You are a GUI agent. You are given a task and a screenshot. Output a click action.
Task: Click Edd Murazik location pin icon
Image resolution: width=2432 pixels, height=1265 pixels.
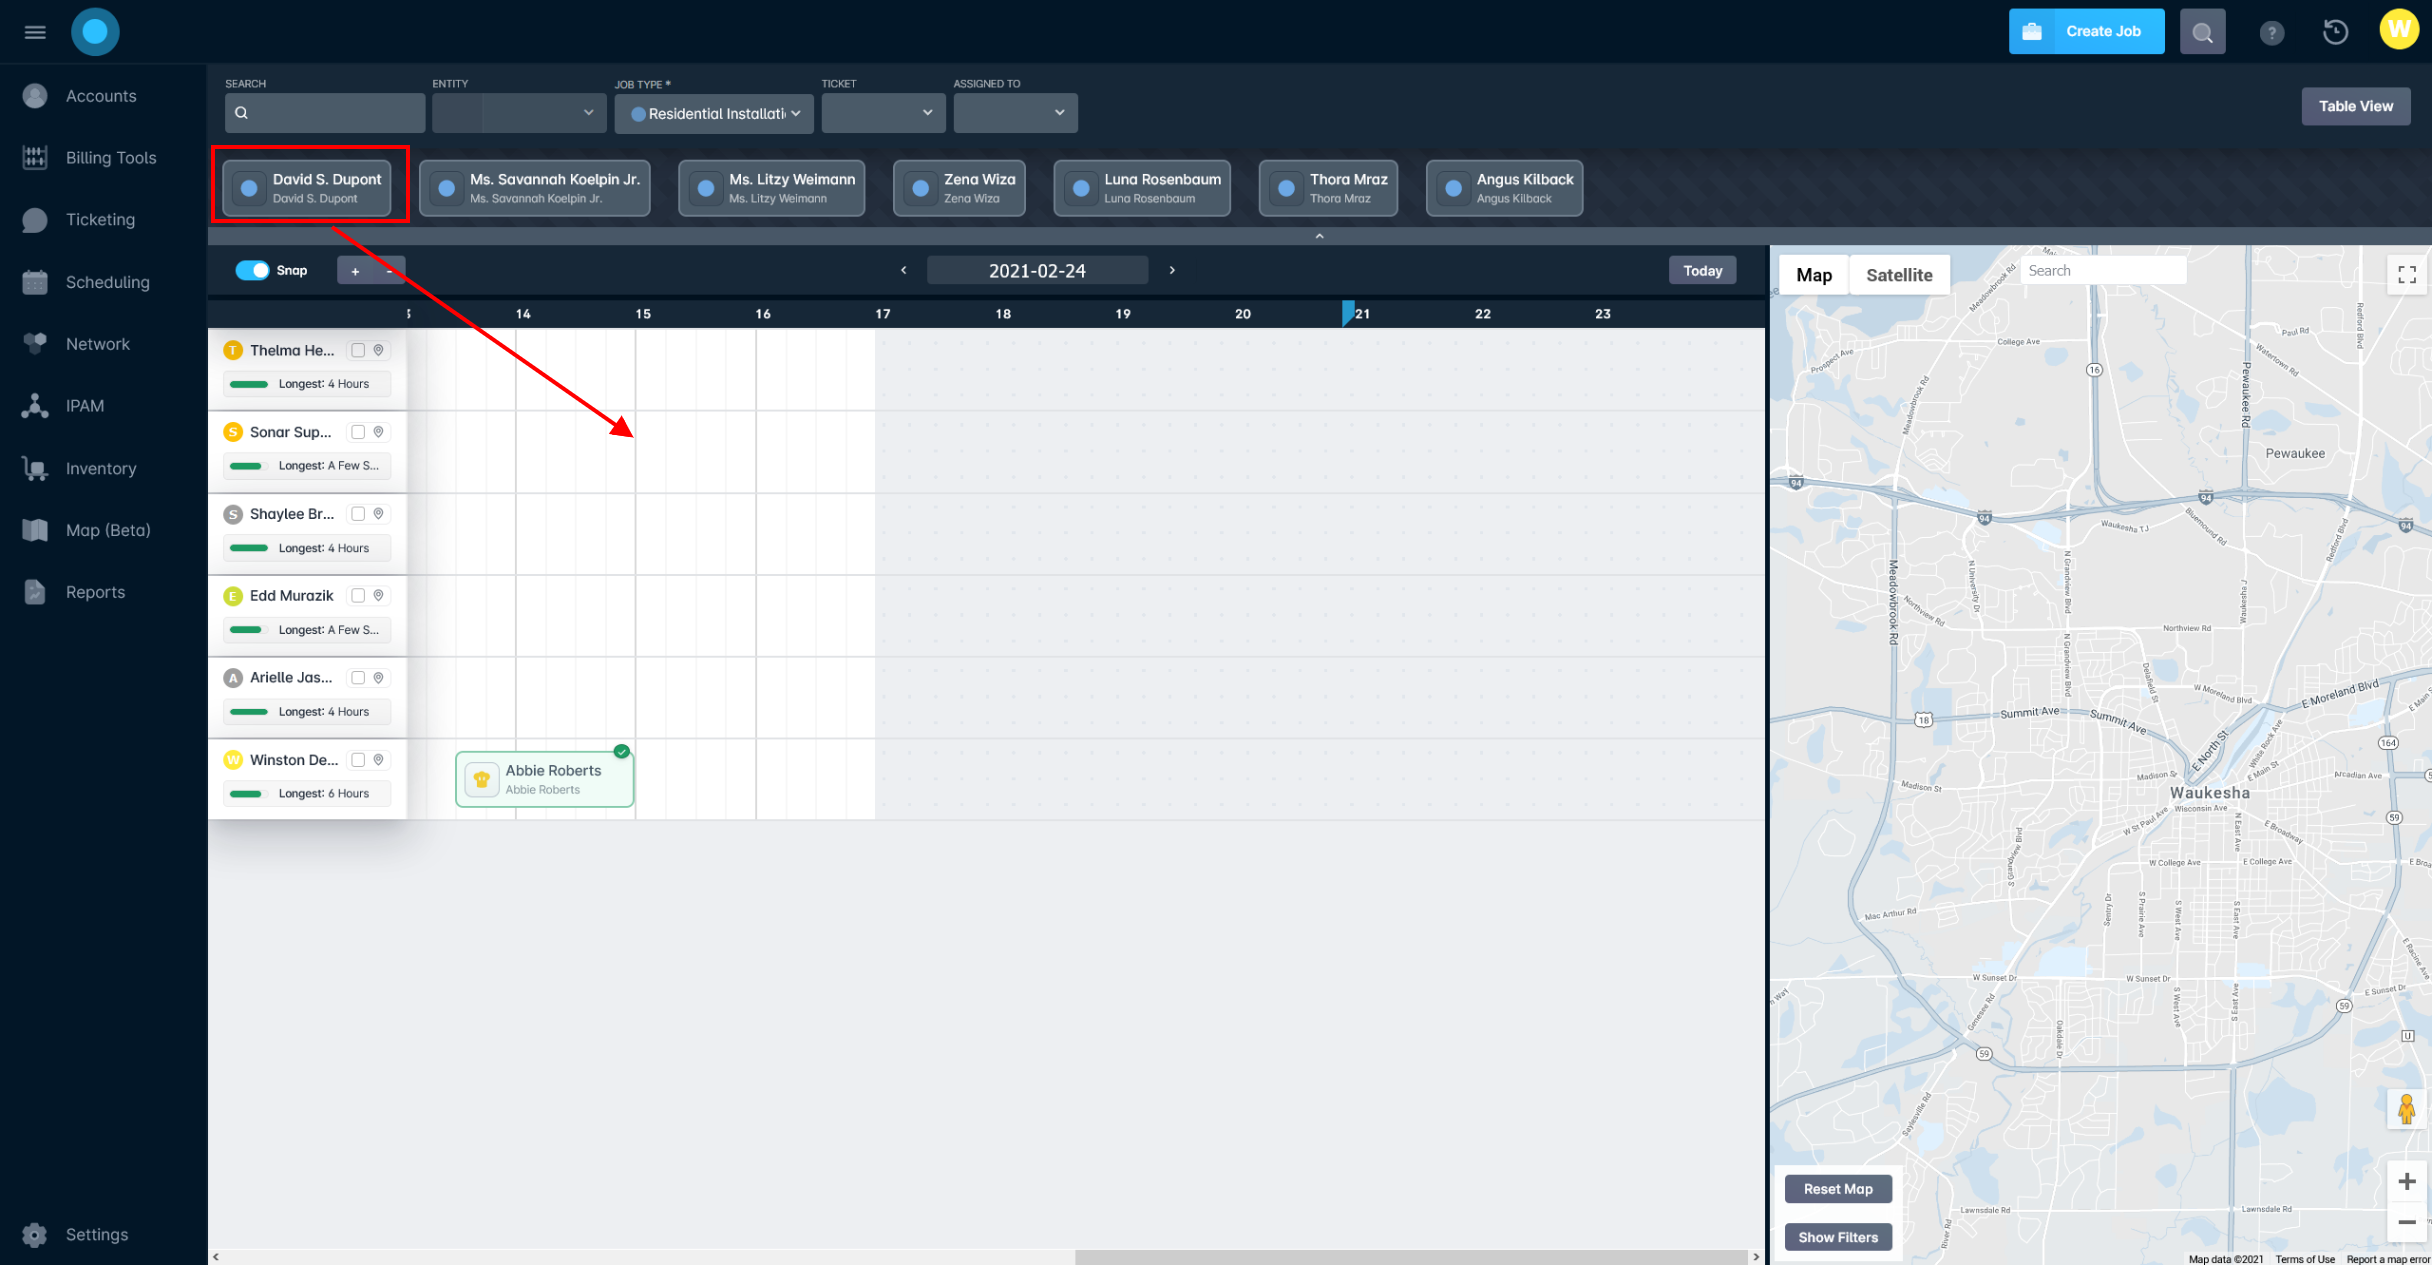coord(379,596)
